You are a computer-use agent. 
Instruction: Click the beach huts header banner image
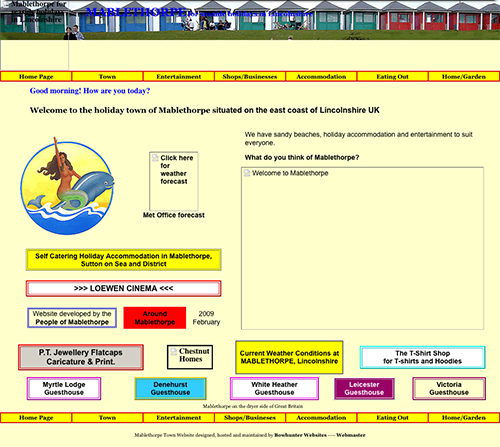tap(250, 20)
